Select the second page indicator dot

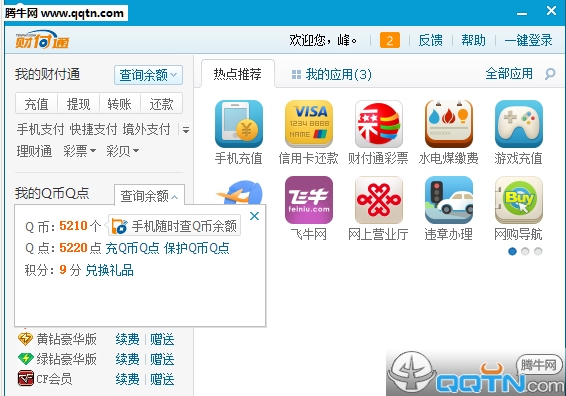click(525, 251)
